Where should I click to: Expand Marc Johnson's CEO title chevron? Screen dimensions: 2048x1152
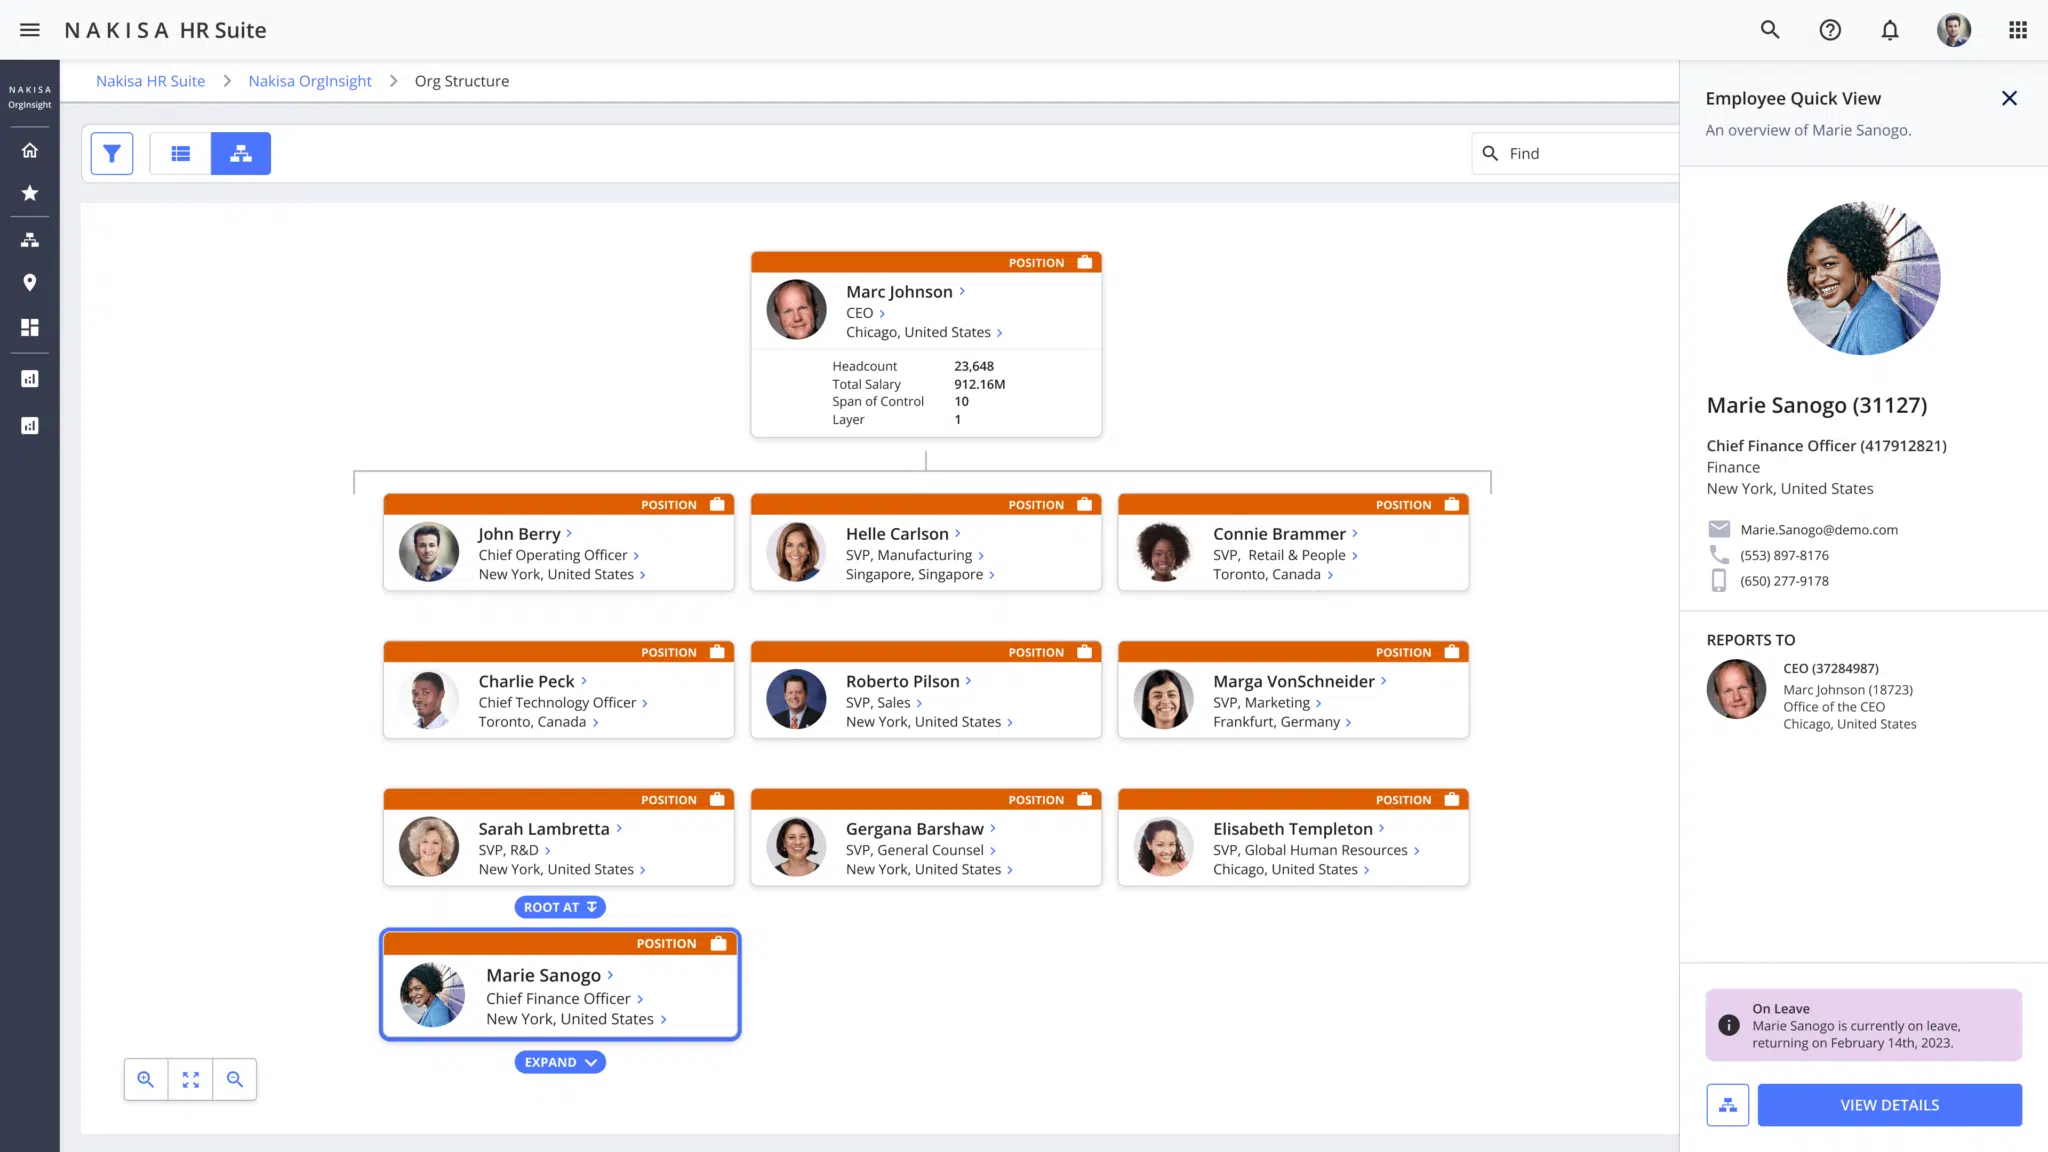point(885,313)
